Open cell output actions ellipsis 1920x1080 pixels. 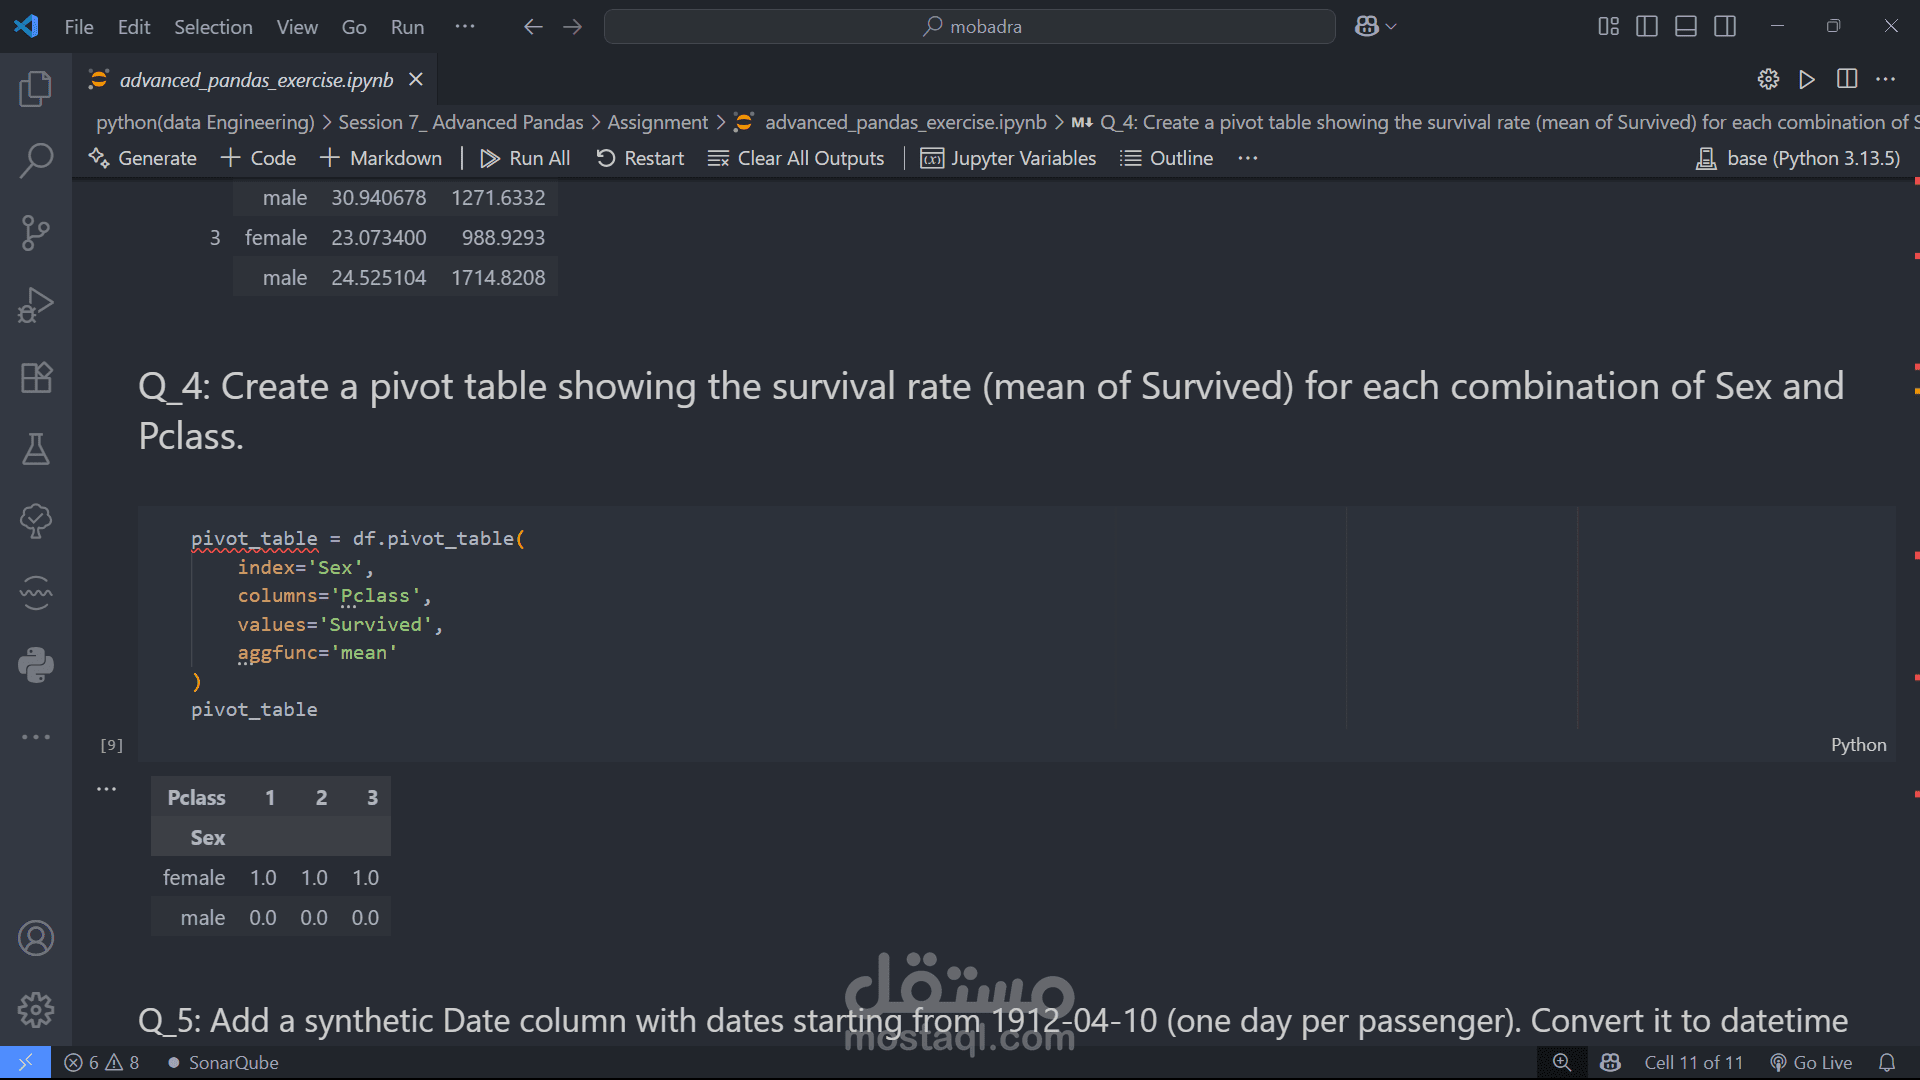(x=107, y=789)
